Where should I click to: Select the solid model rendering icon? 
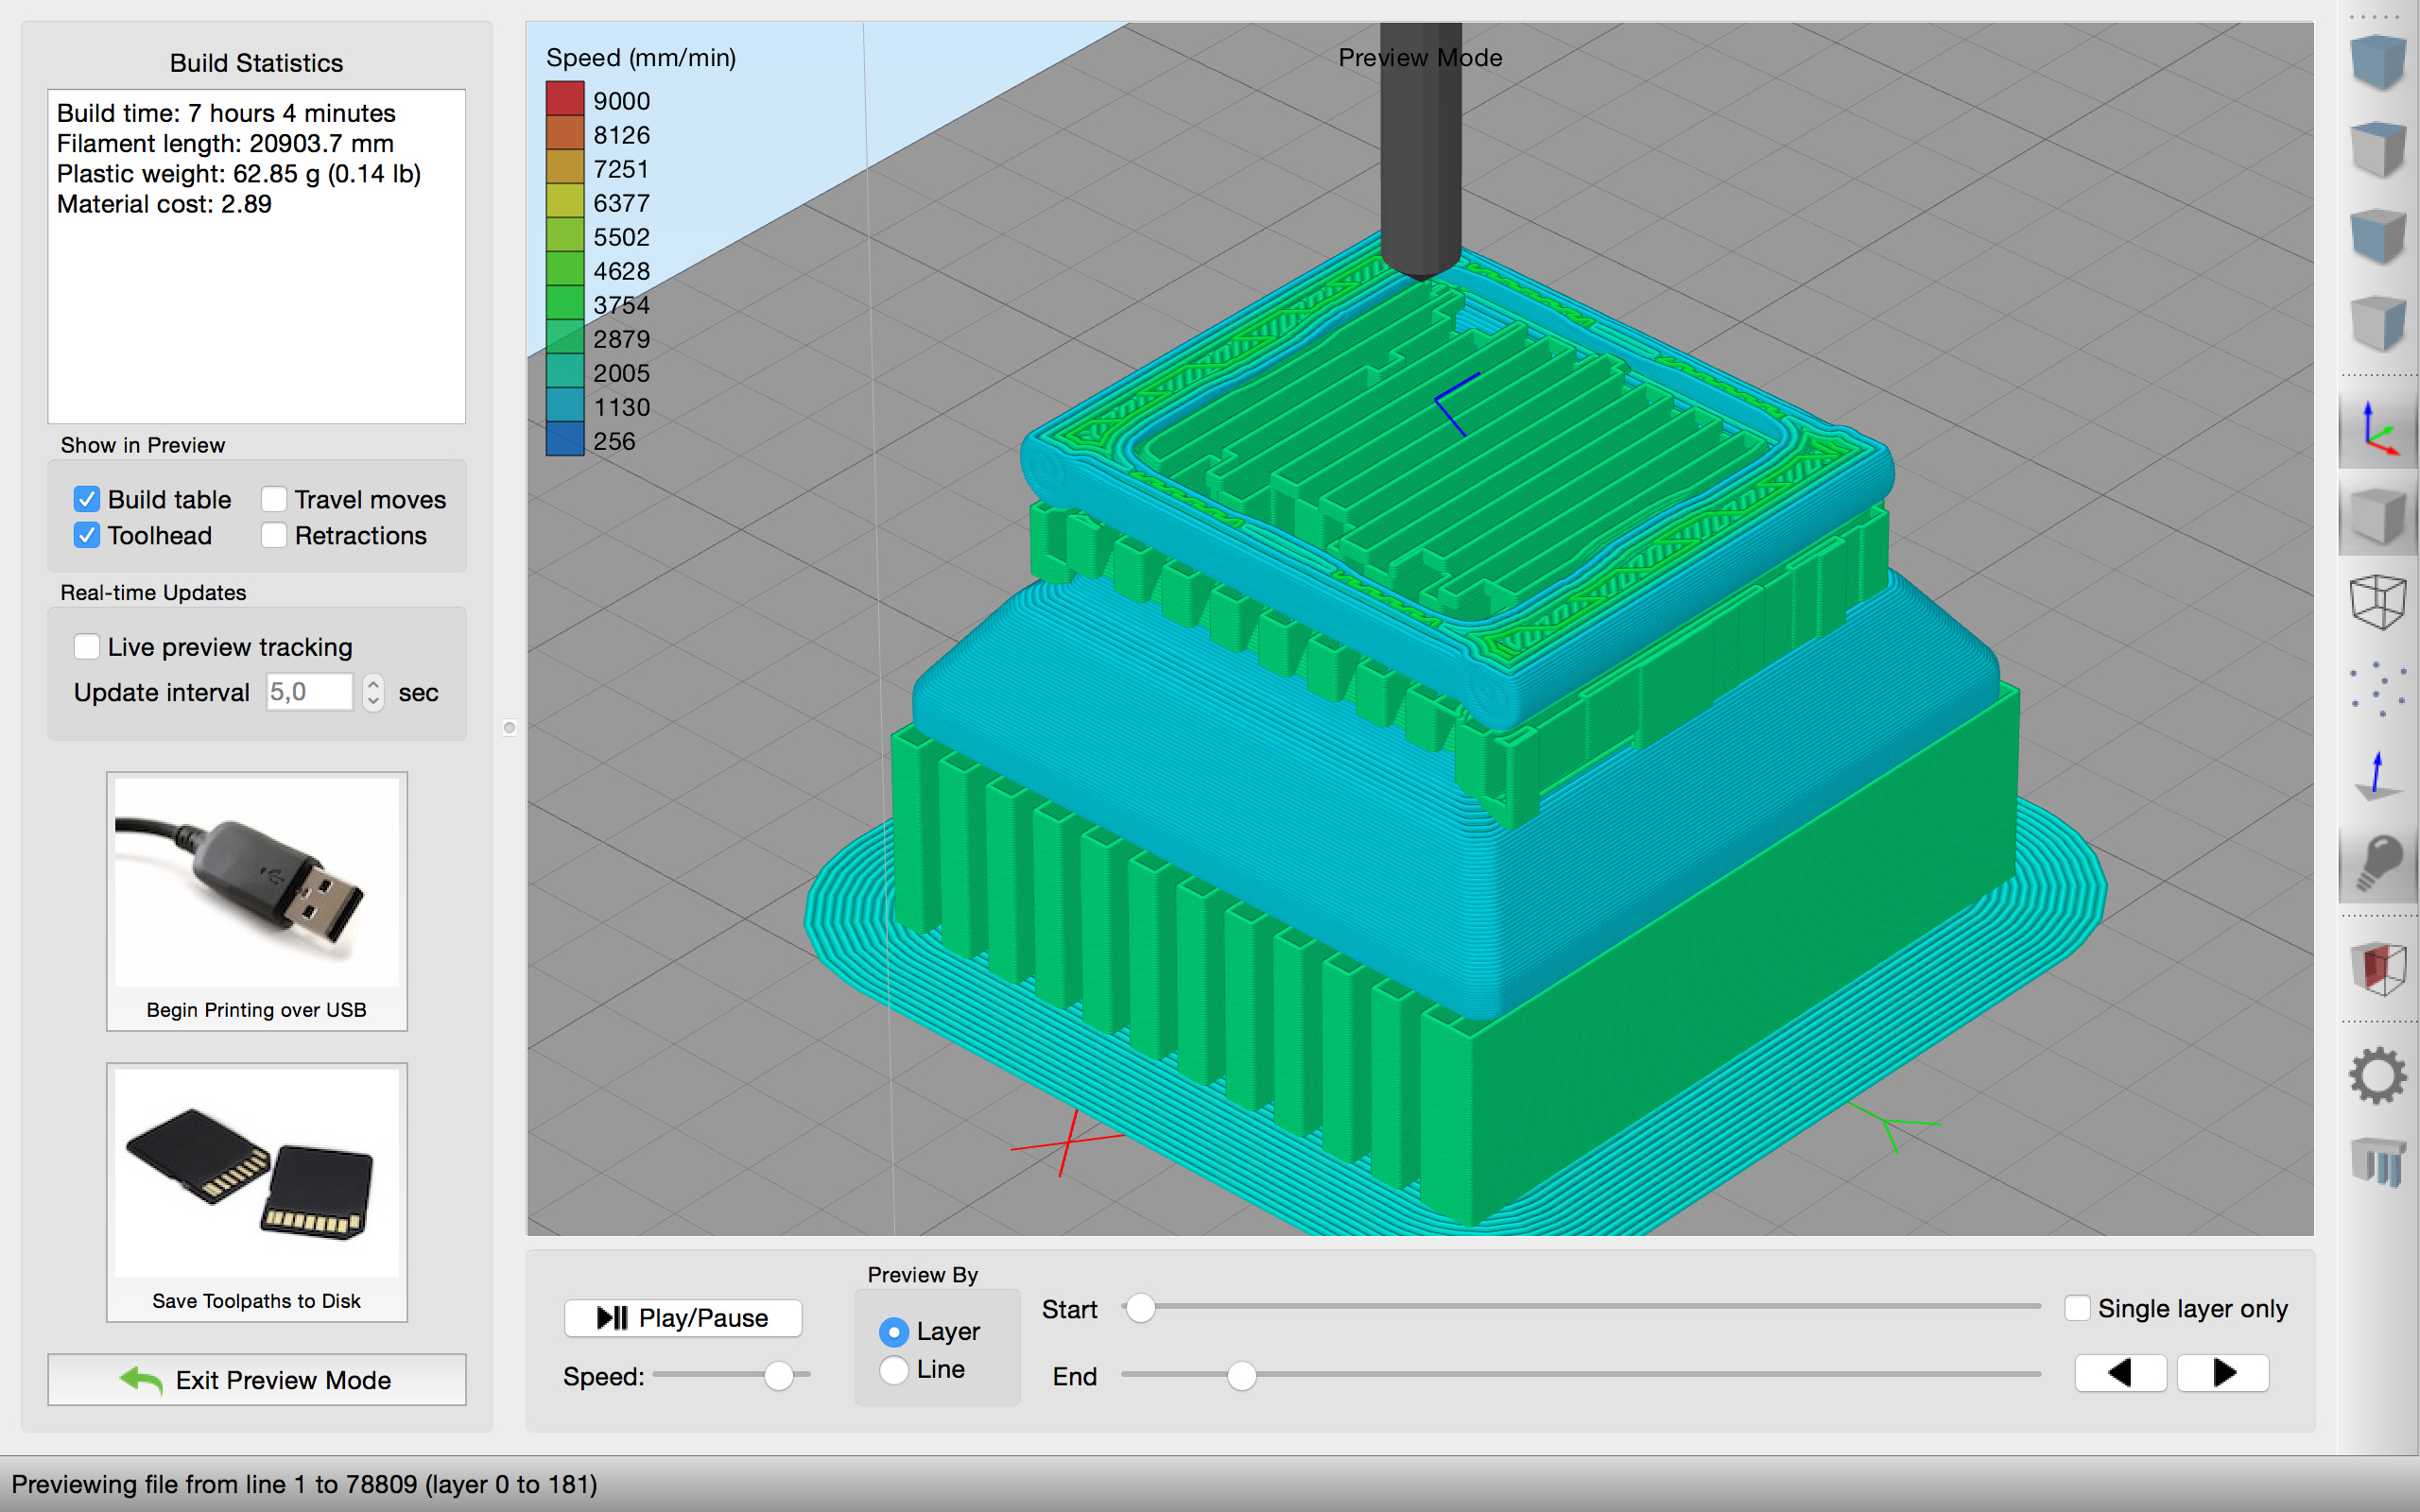click(x=2378, y=516)
